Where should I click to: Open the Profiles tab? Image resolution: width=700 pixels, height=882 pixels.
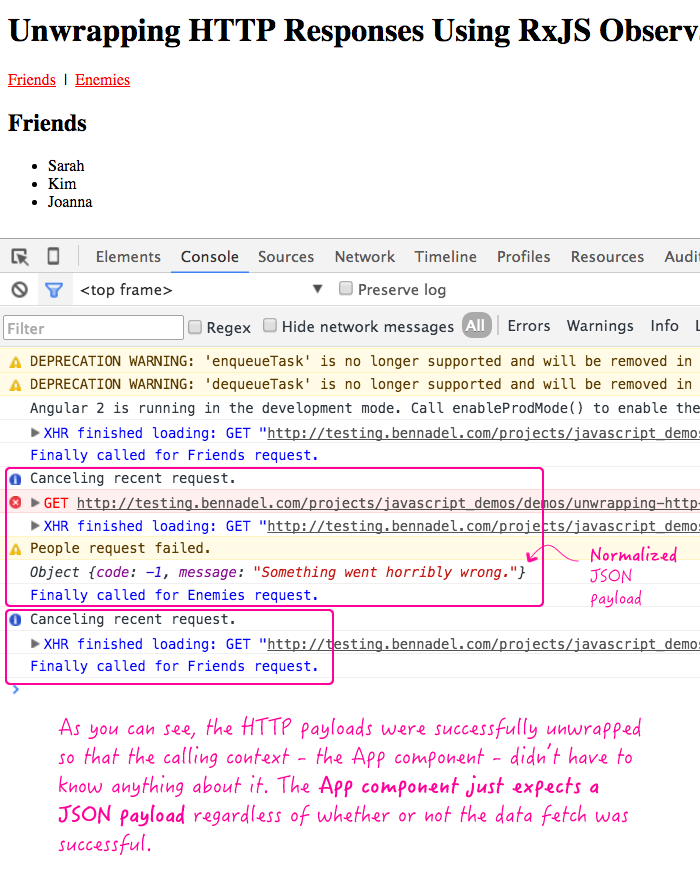(x=523, y=256)
